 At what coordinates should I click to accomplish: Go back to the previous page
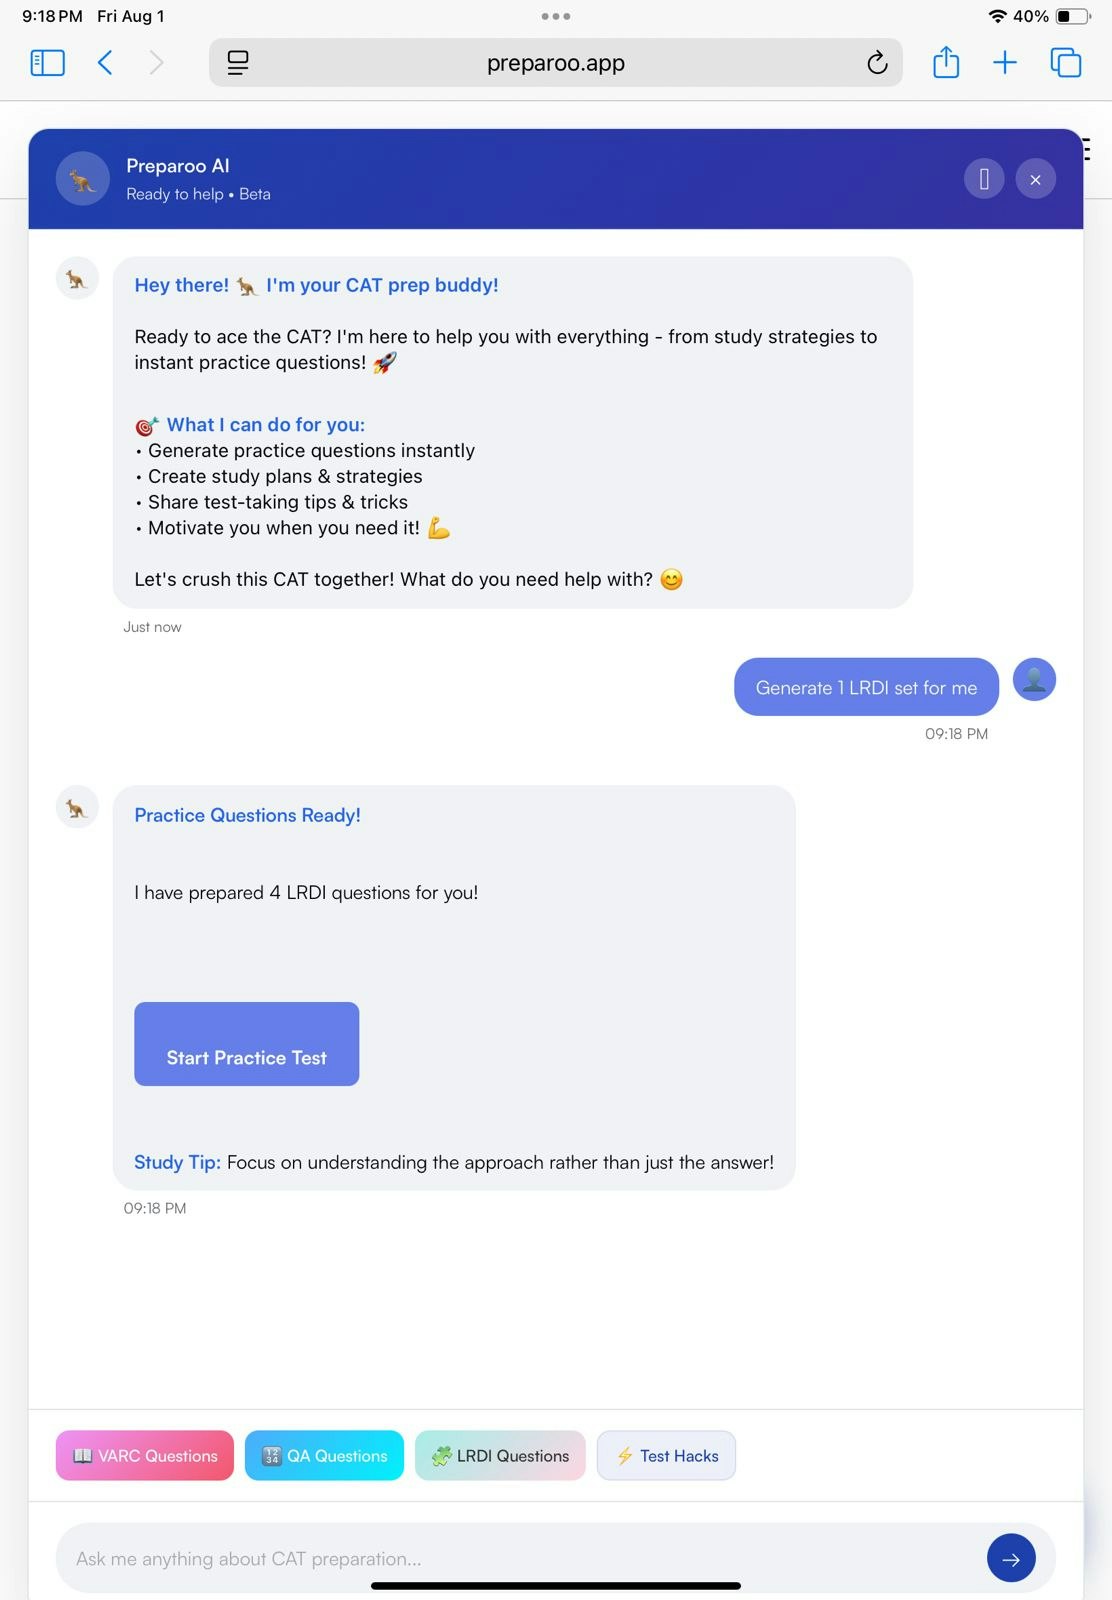pyautogui.click(x=105, y=63)
